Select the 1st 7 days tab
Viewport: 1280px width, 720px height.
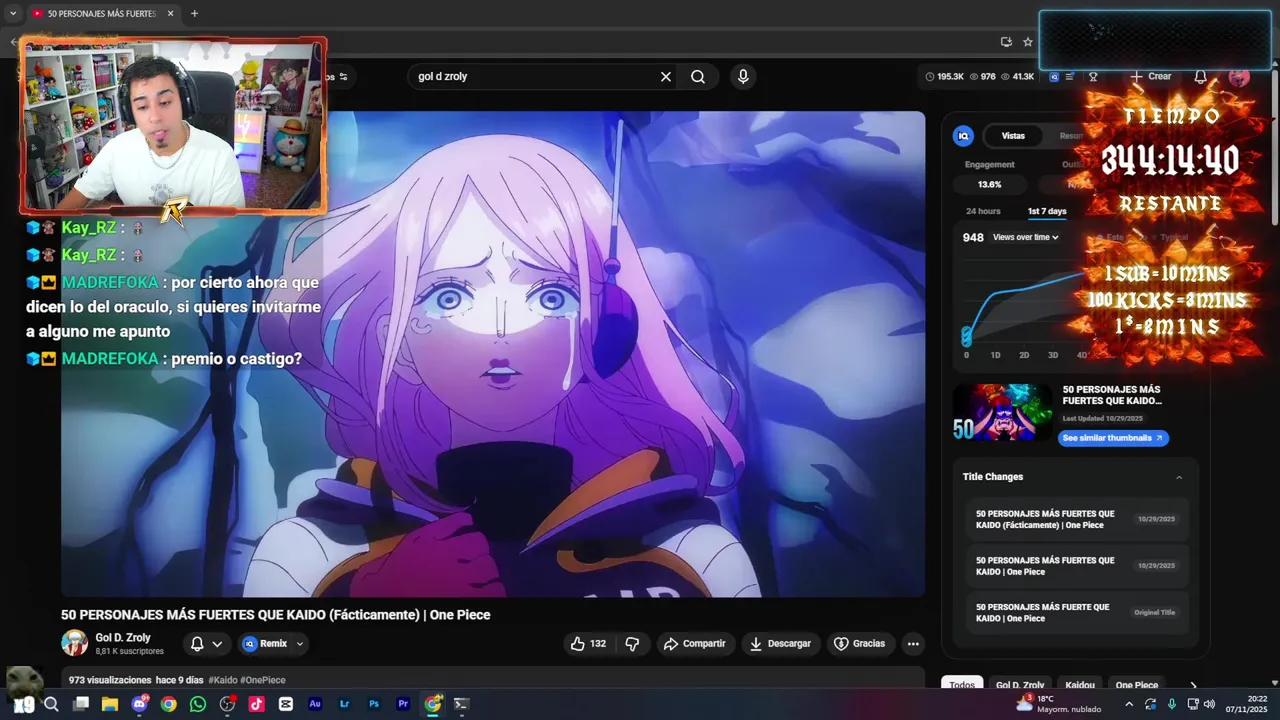point(1047,211)
